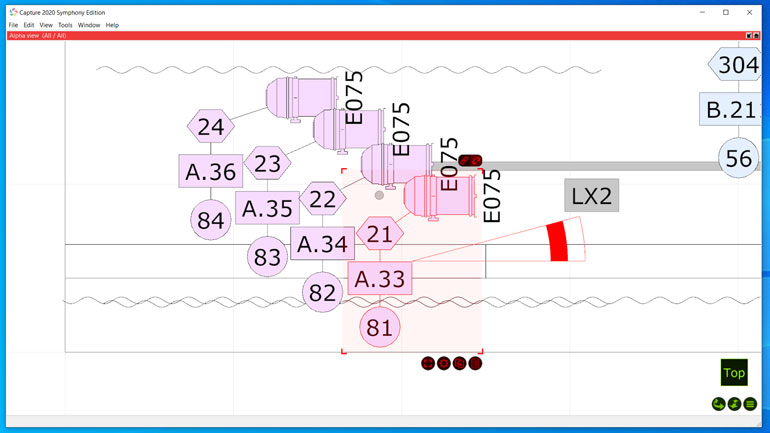Toggle the Top view cube

click(734, 373)
